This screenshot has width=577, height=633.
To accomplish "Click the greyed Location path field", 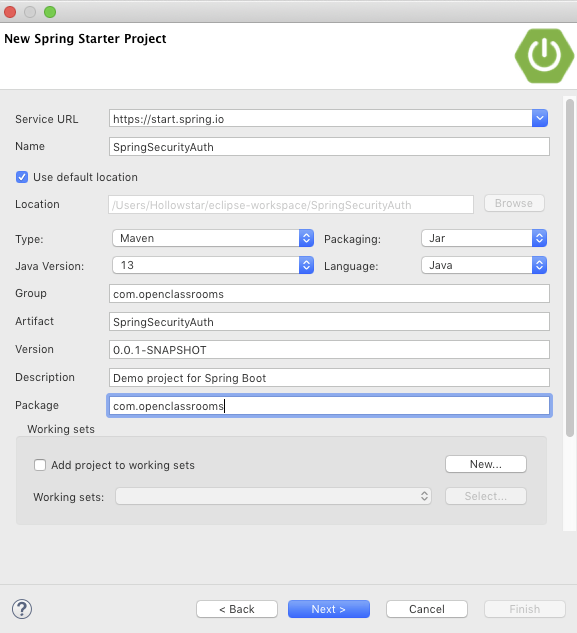I will 291,205.
